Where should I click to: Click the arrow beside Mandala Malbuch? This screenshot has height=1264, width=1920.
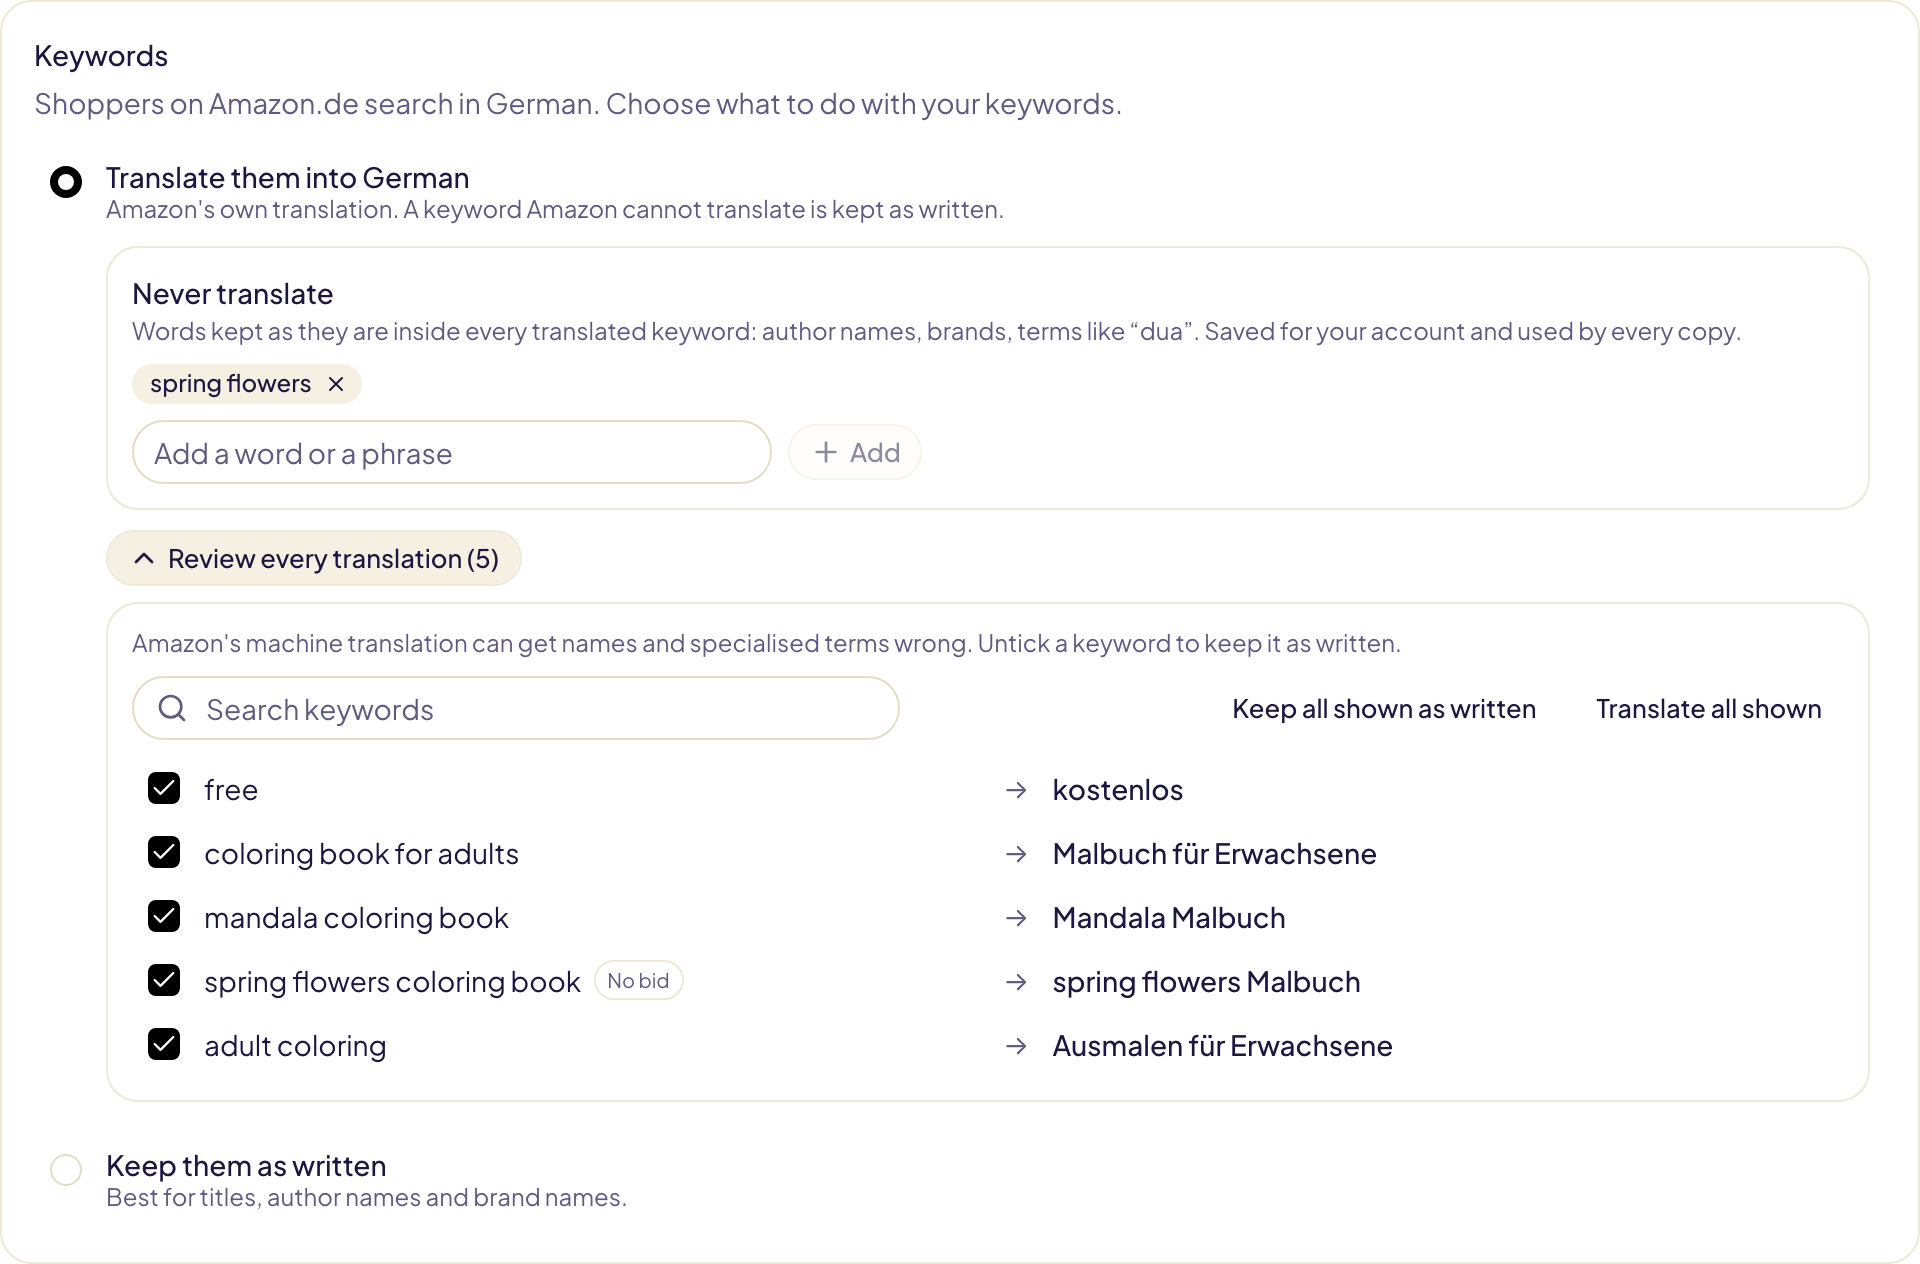pyautogui.click(x=1016, y=918)
